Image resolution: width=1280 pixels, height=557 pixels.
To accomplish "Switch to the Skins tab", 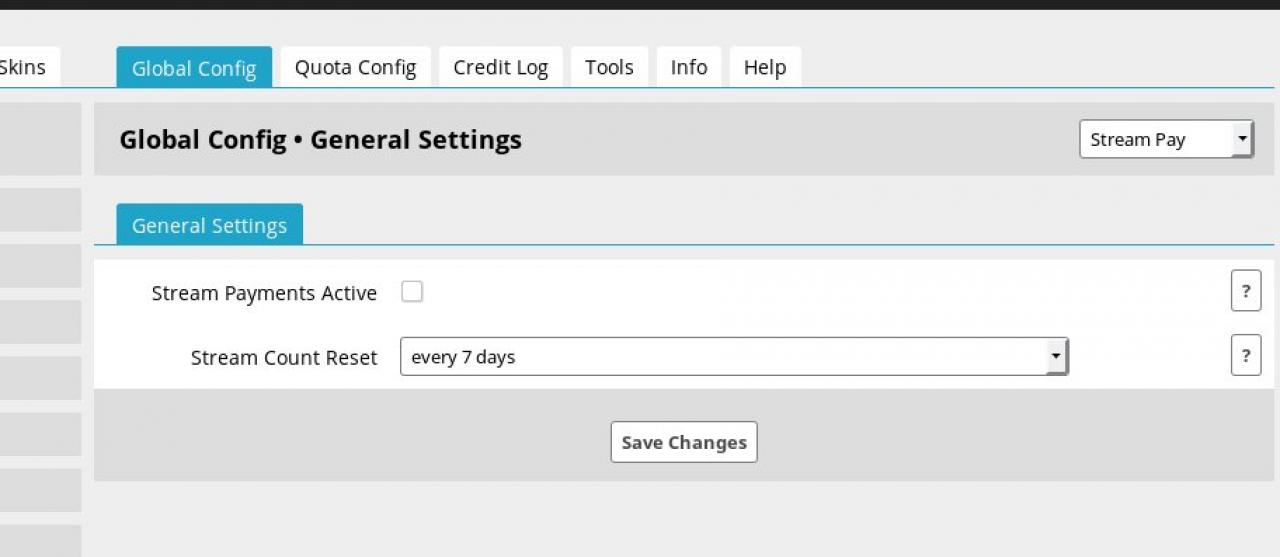I will 24,68.
